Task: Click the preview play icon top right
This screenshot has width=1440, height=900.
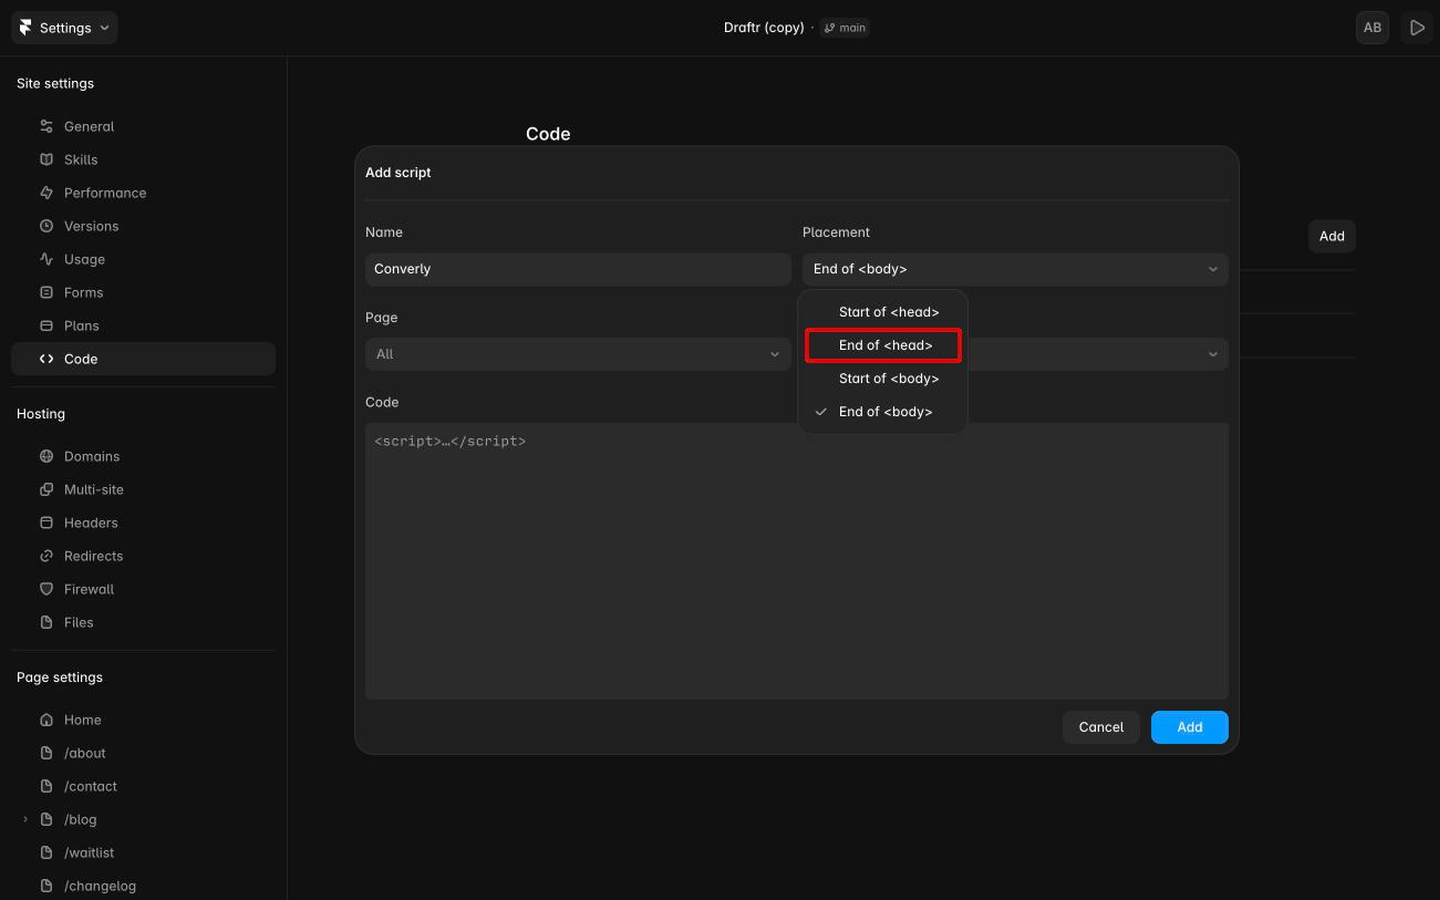Action: point(1417,28)
